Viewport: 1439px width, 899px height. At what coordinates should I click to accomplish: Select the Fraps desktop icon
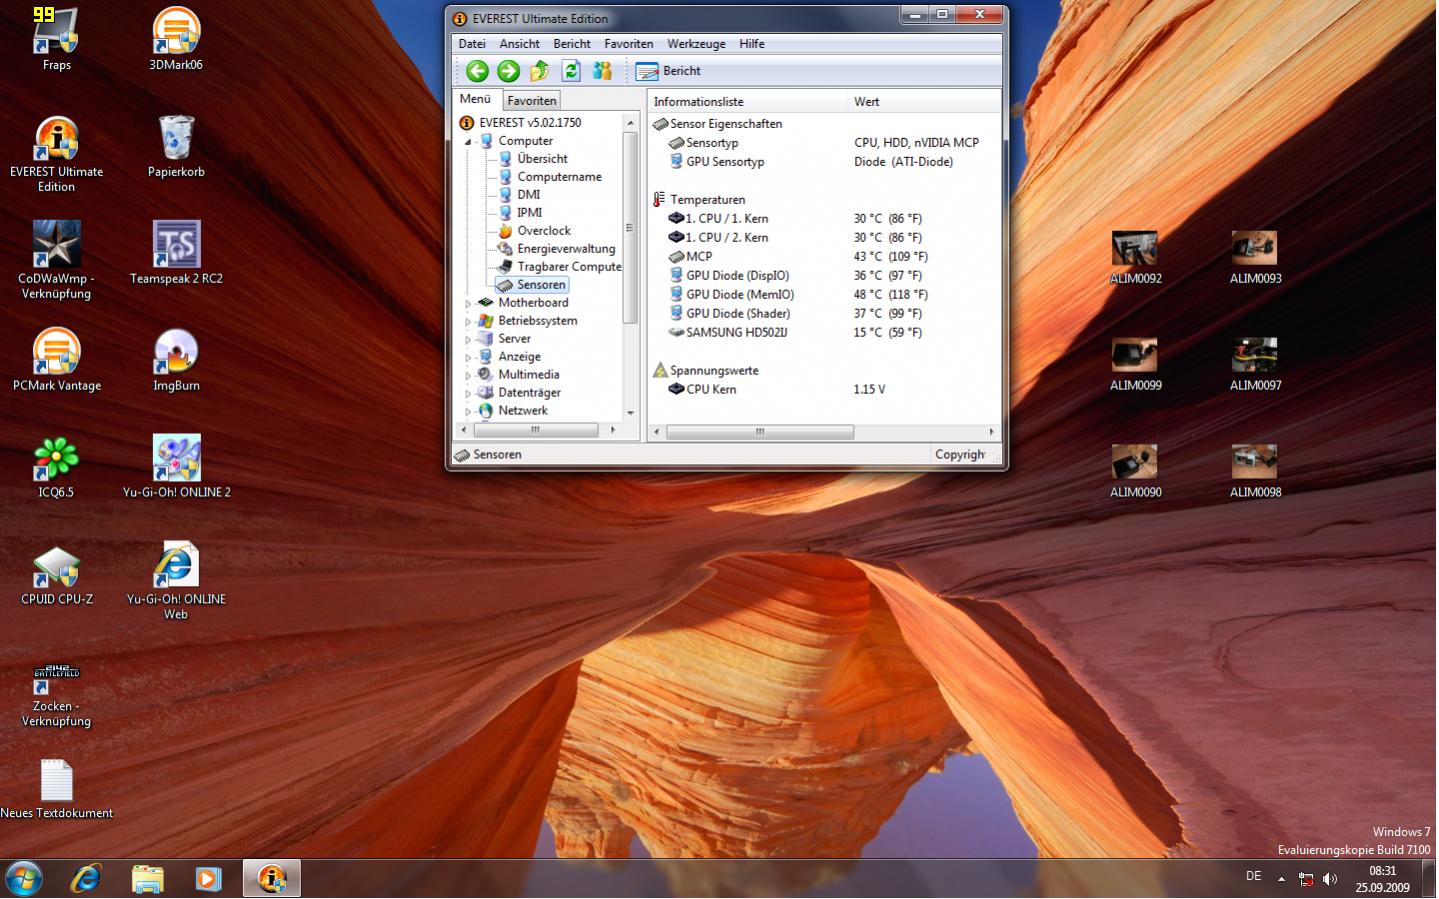click(x=56, y=40)
